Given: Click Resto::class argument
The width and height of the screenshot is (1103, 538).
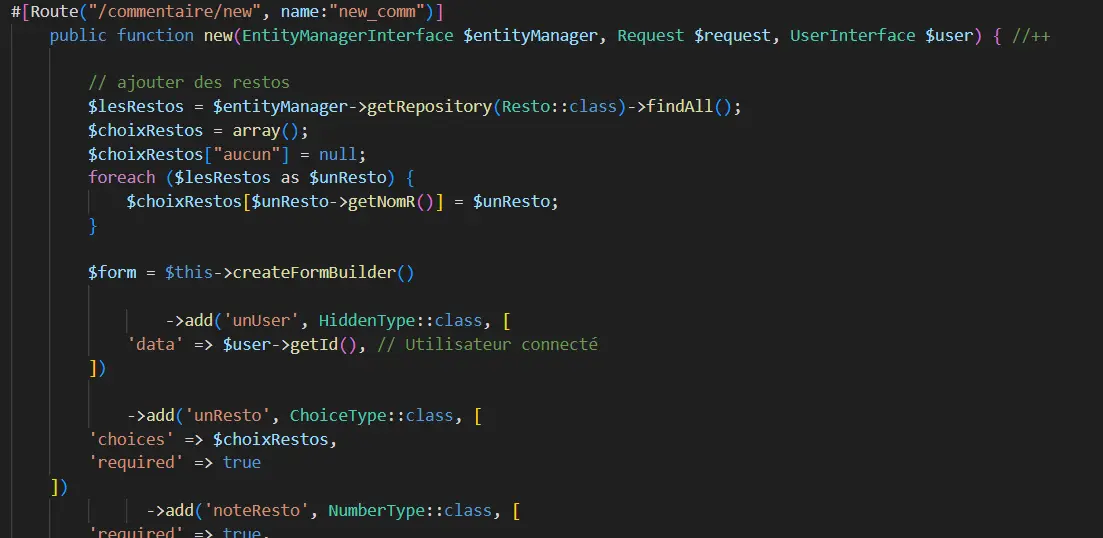Looking at the screenshot, I should pyautogui.click(x=559, y=107).
